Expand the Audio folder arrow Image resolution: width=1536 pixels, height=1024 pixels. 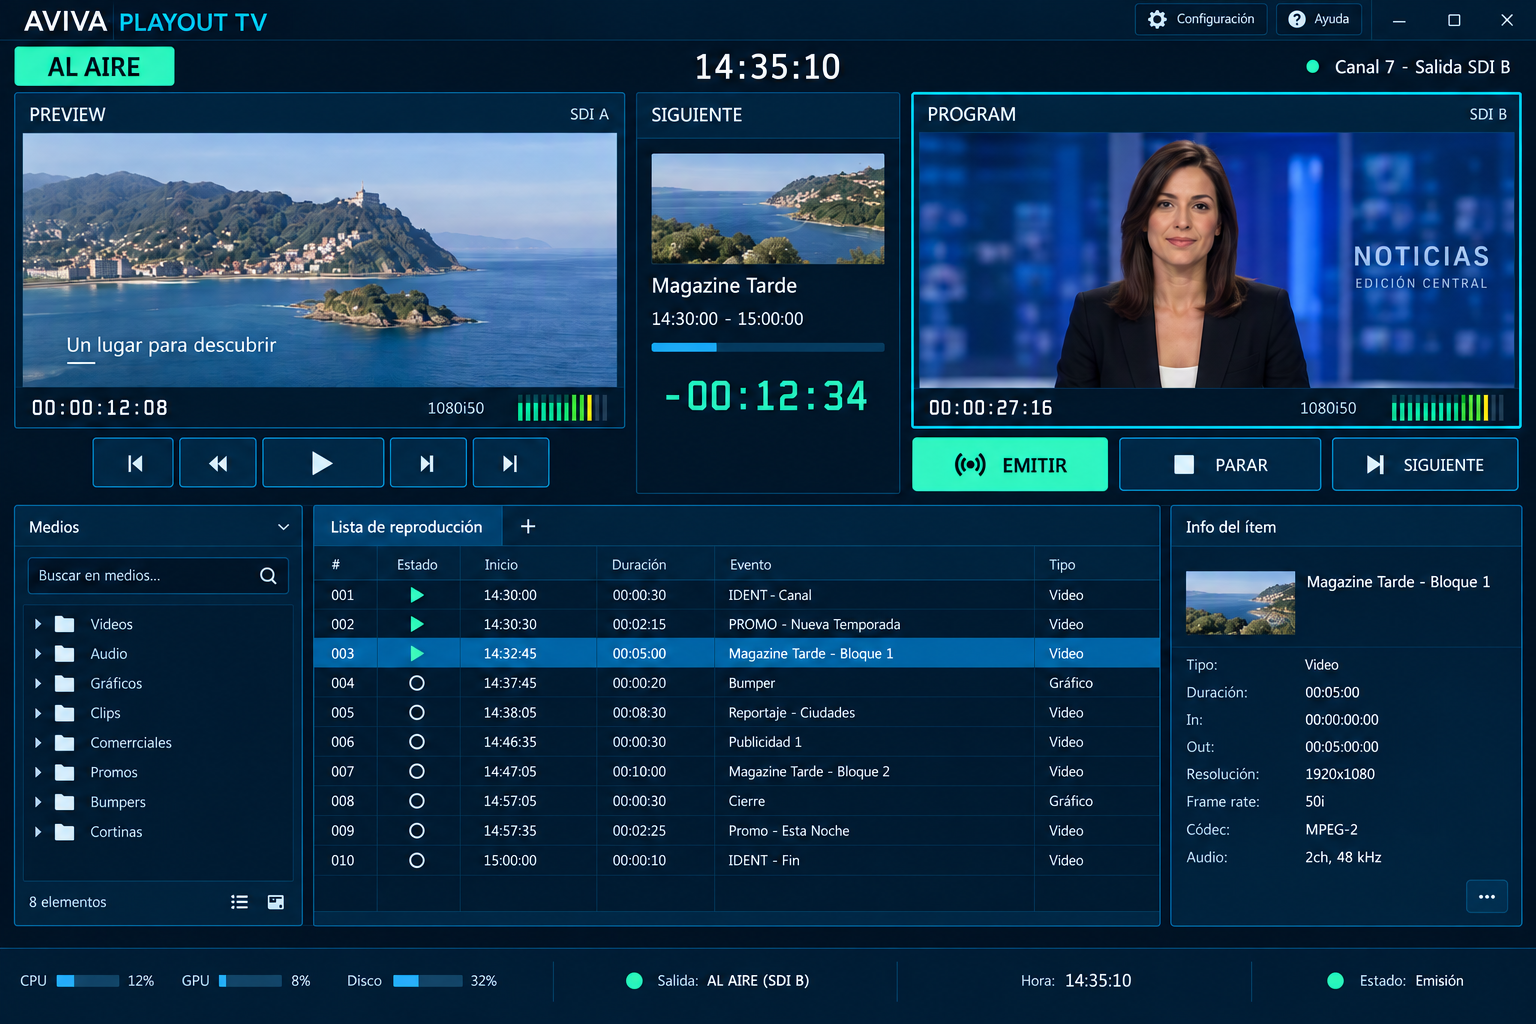click(x=38, y=654)
